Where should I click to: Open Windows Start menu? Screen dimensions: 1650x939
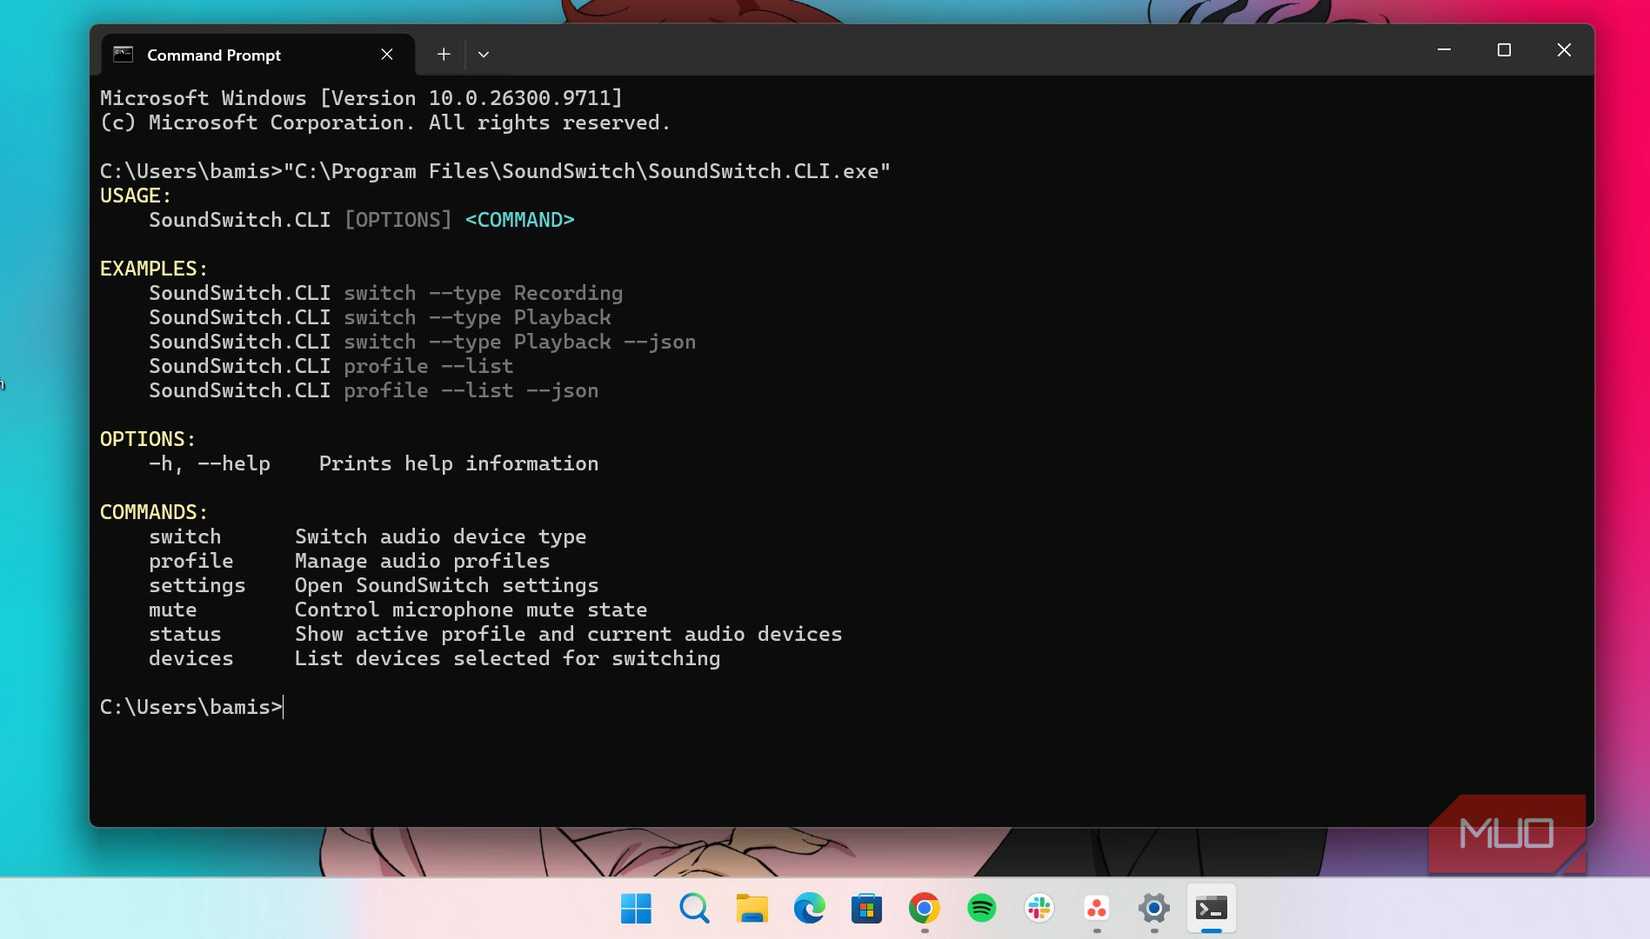636,909
